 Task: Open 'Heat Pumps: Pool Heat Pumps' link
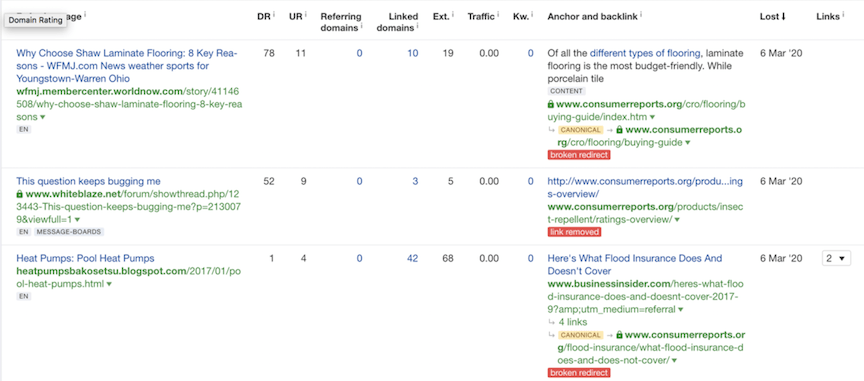click(85, 258)
